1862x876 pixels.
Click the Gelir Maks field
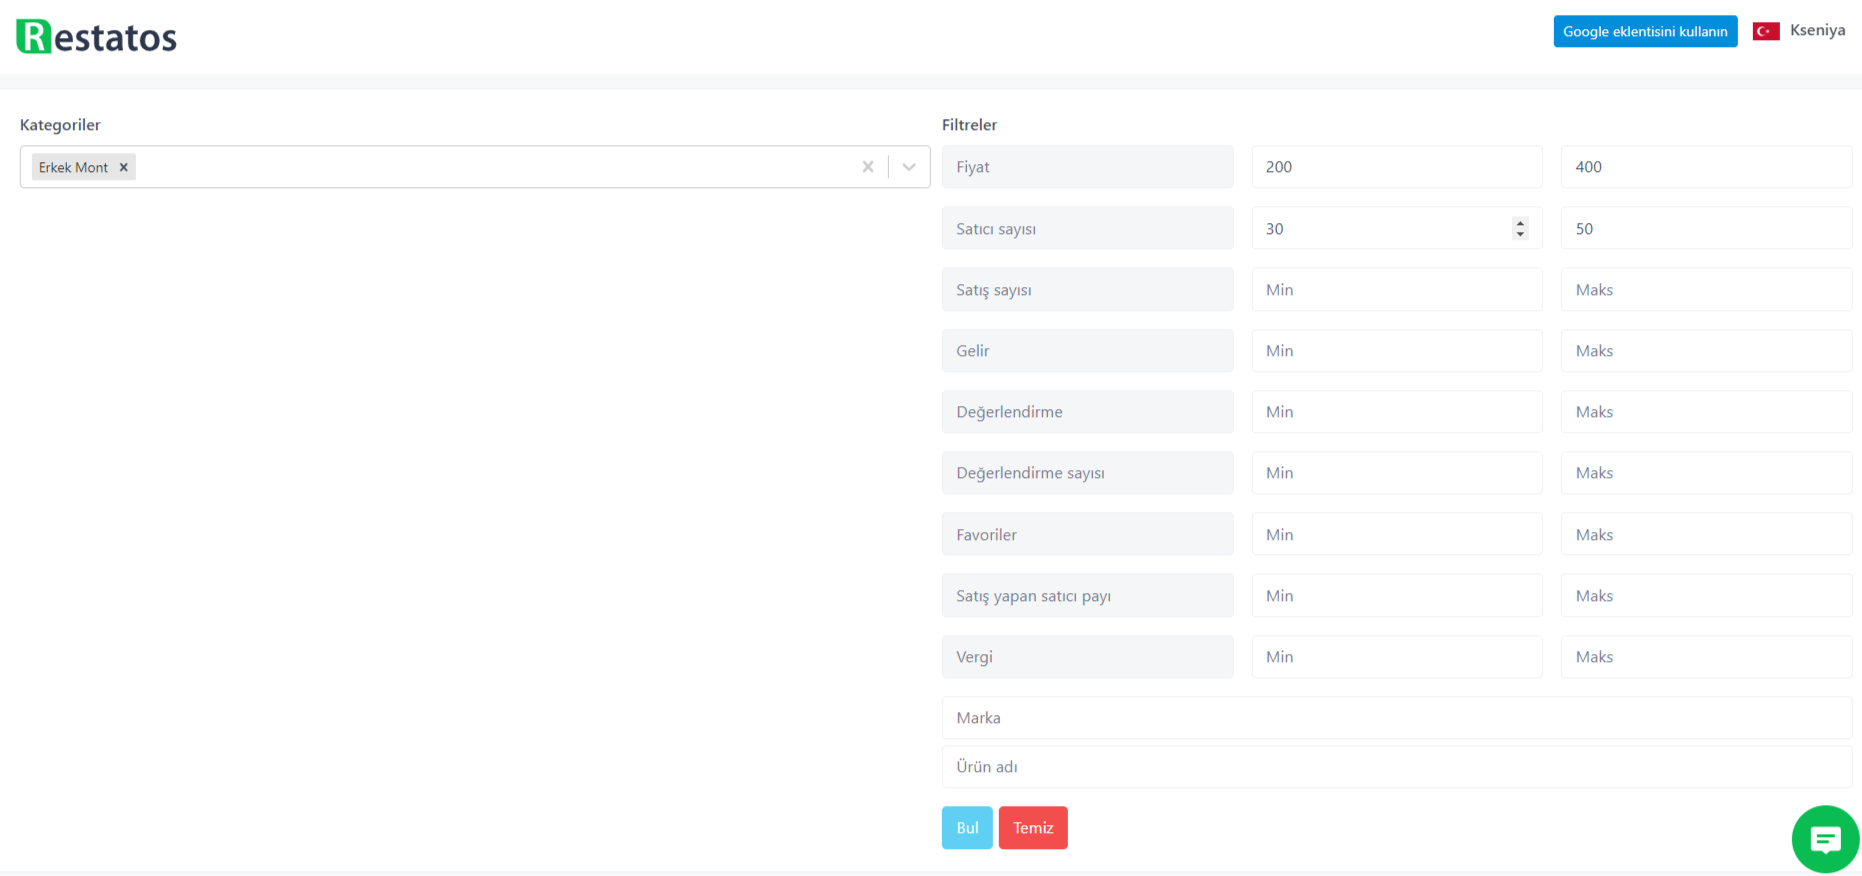click(1706, 351)
